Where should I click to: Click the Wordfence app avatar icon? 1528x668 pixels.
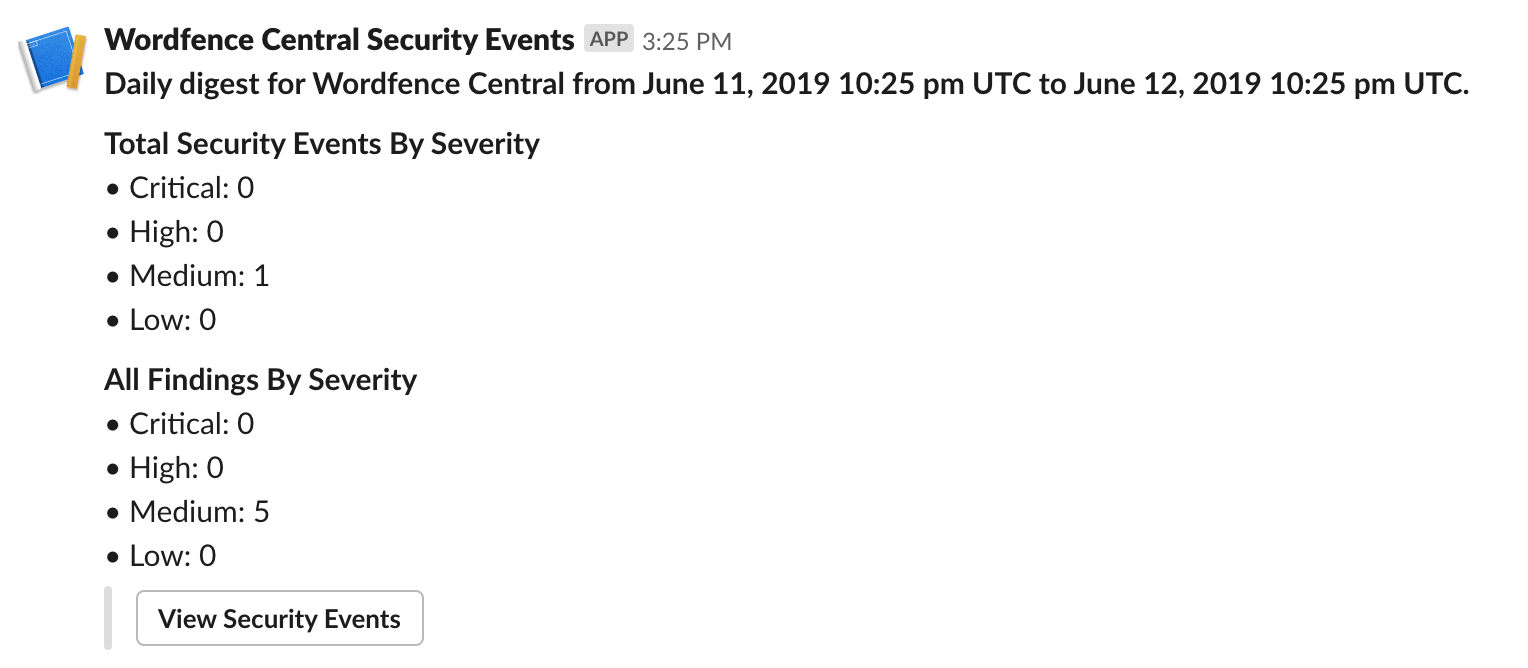coord(52,60)
